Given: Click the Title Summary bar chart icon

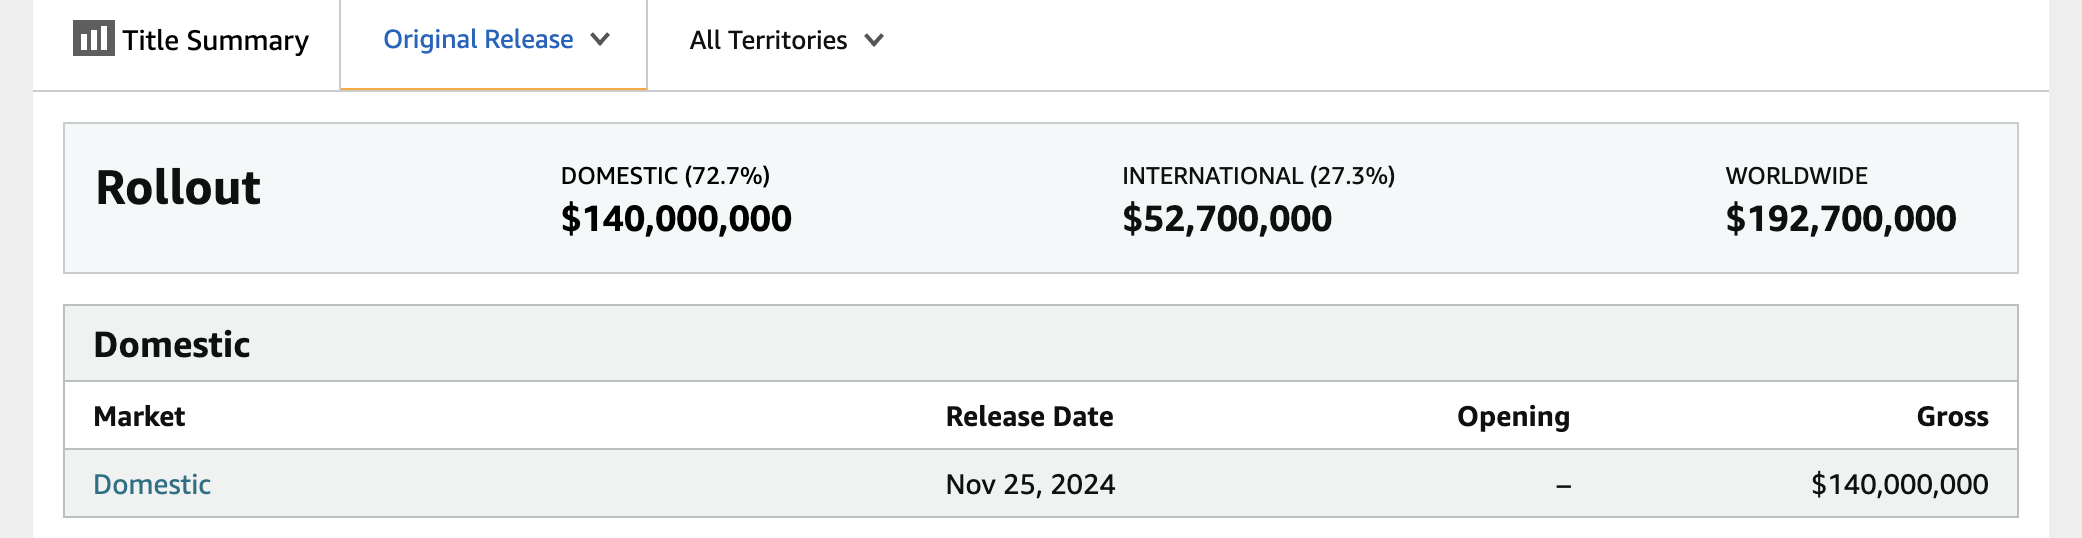Looking at the screenshot, I should pyautogui.click(x=94, y=38).
